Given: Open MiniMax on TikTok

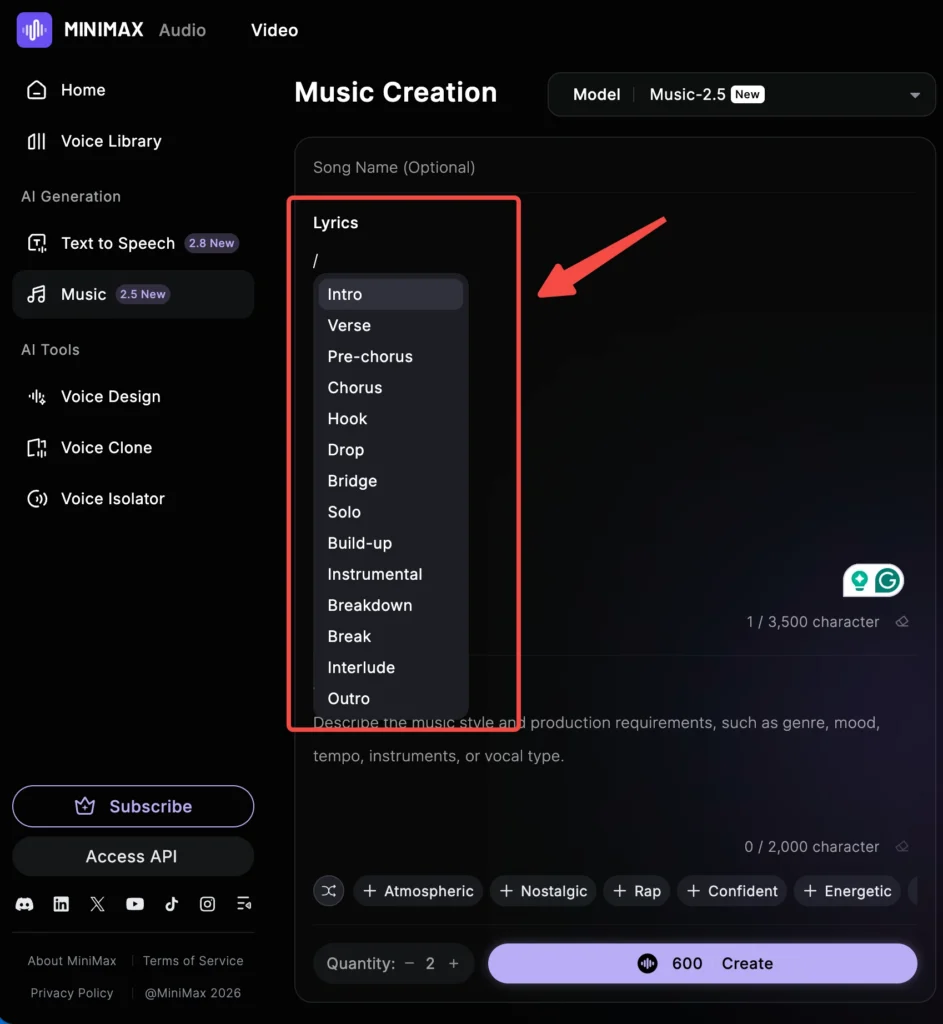Looking at the screenshot, I should click(171, 903).
